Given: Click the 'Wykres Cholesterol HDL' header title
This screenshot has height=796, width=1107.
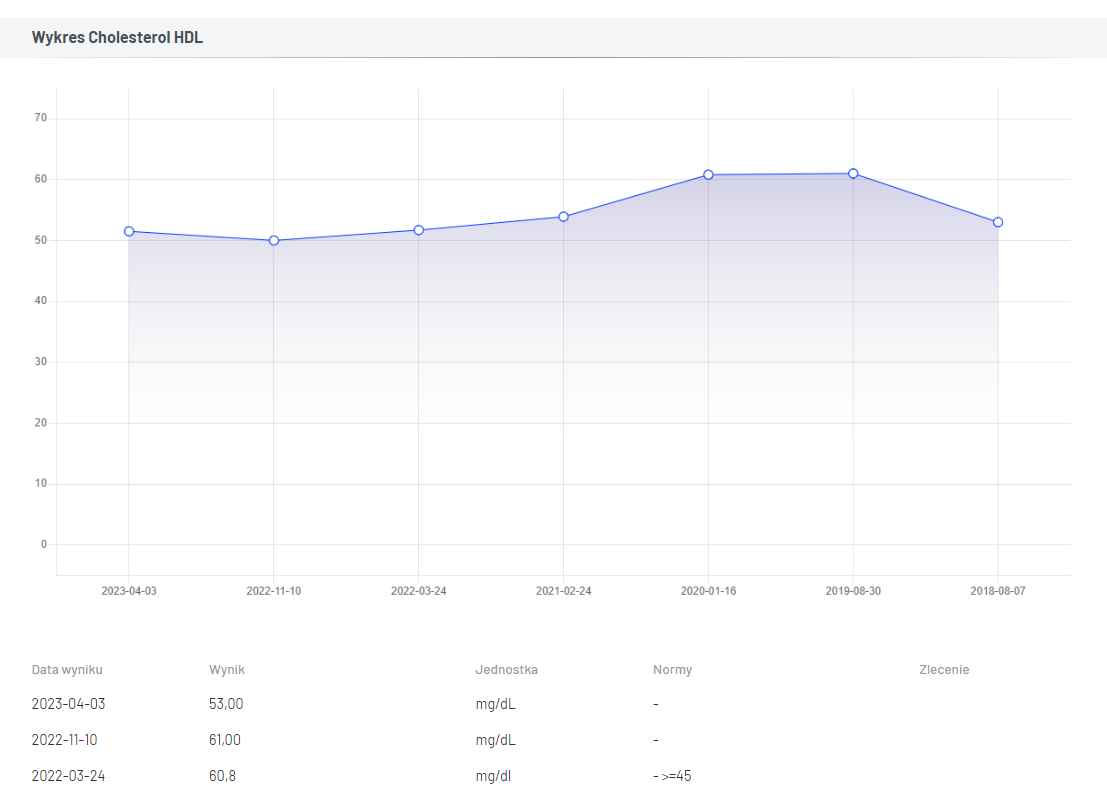Looking at the screenshot, I should tap(117, 38).
